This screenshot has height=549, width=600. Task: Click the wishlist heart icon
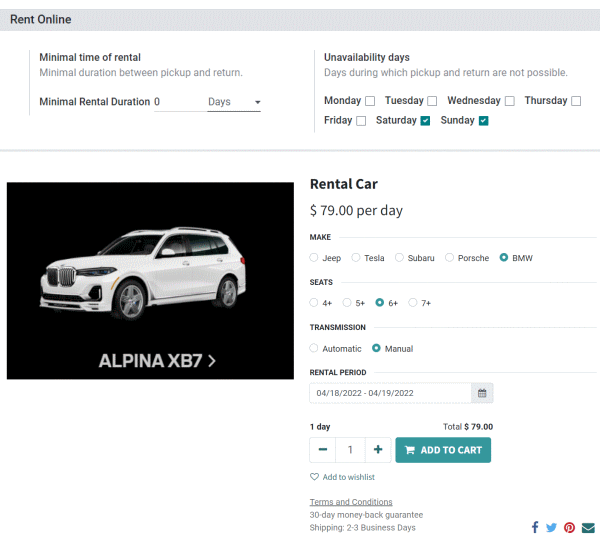(x=314, y=477)
